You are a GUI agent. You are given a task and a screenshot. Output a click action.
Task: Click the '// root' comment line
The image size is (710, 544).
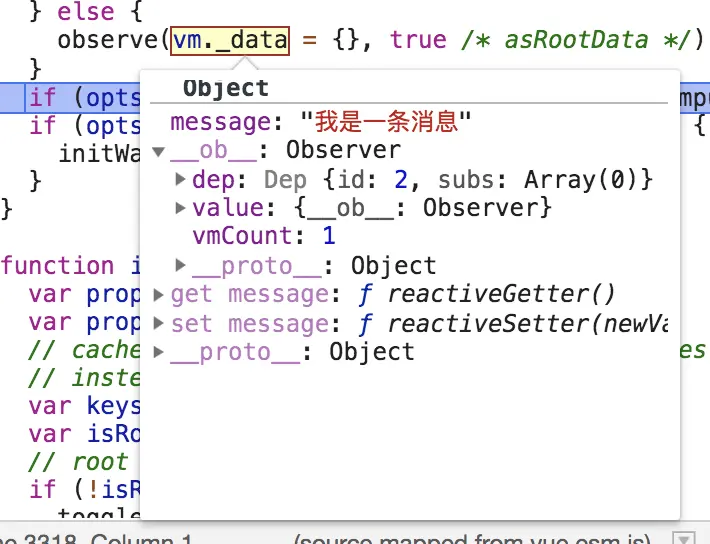coord(78,462)
